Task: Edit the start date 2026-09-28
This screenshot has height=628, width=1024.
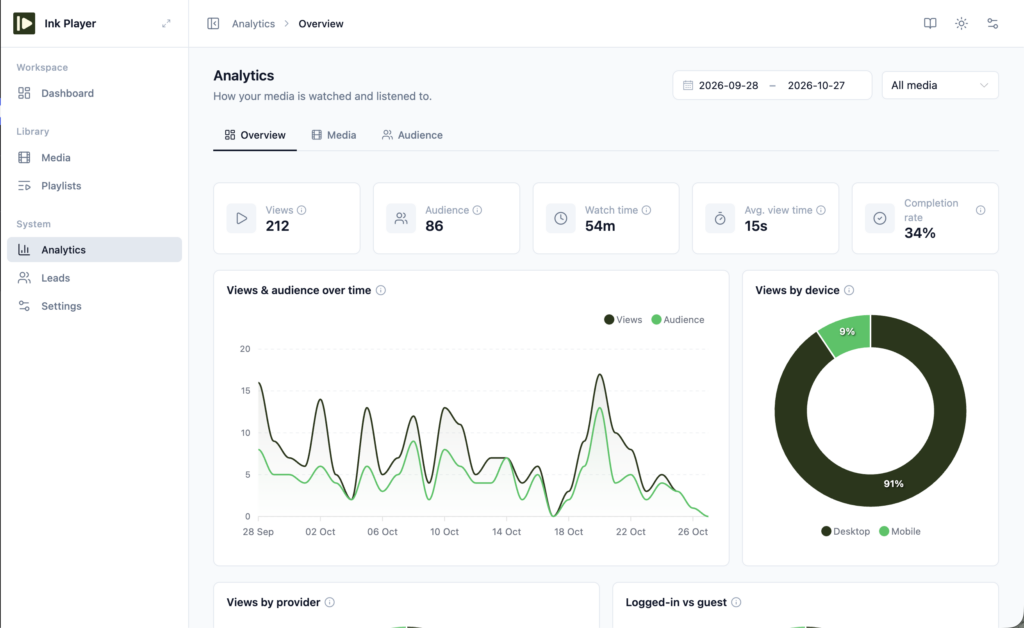Action: tap(728, 86)
